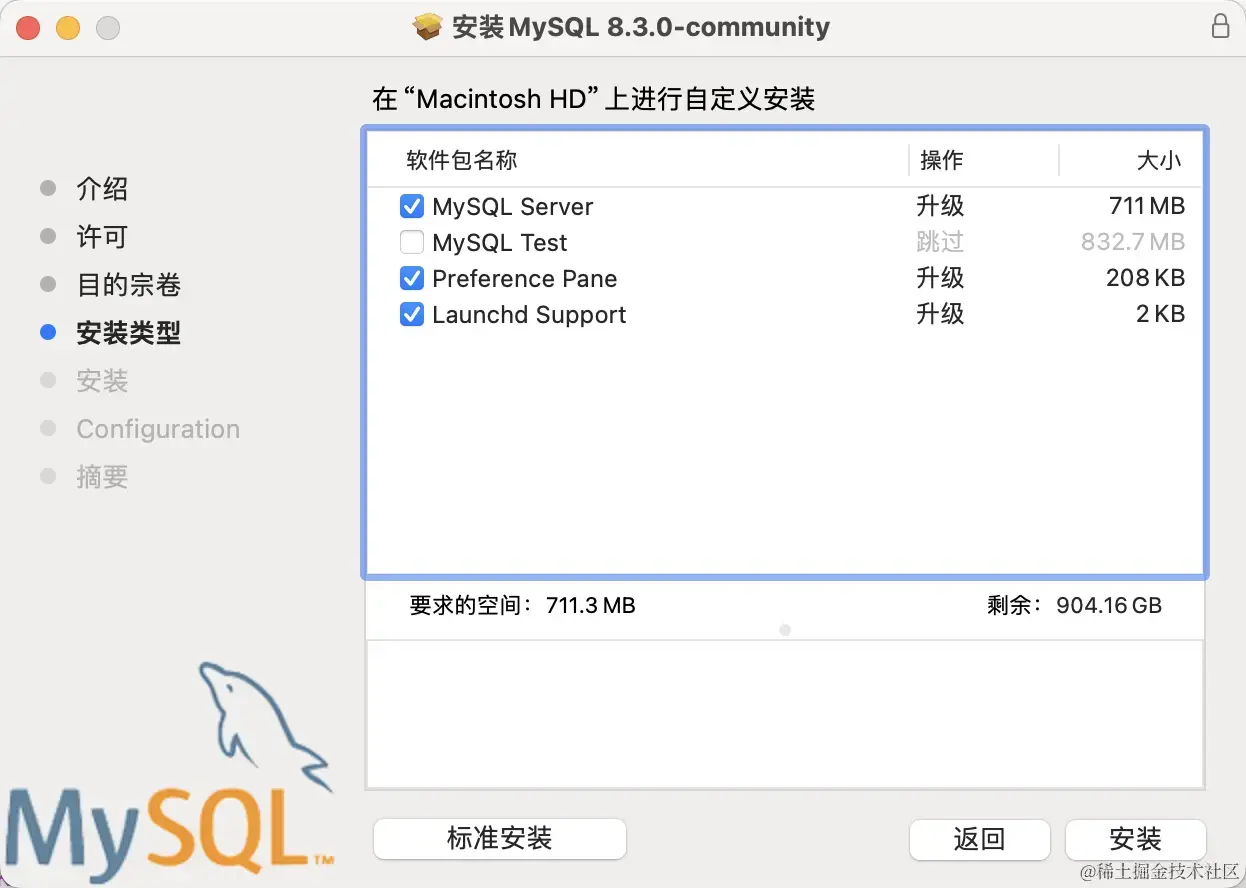Image resolution: width=1246 pixels, height=888 pixels.
Task: Click the 安装 step in sidebar
Action: (x=102, y=381)
